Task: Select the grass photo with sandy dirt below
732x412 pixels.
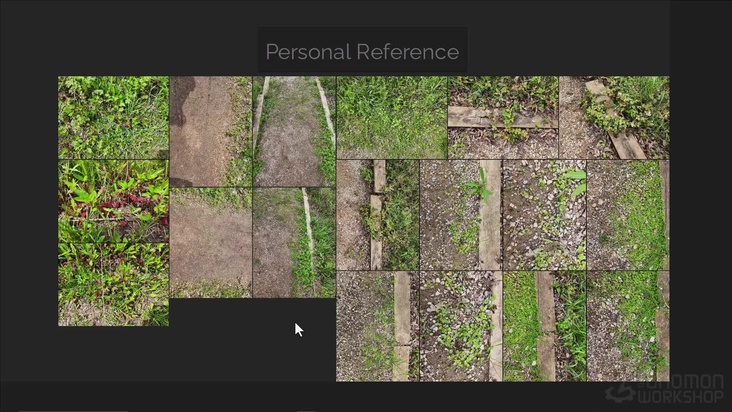Action: (x=113, y=284)
